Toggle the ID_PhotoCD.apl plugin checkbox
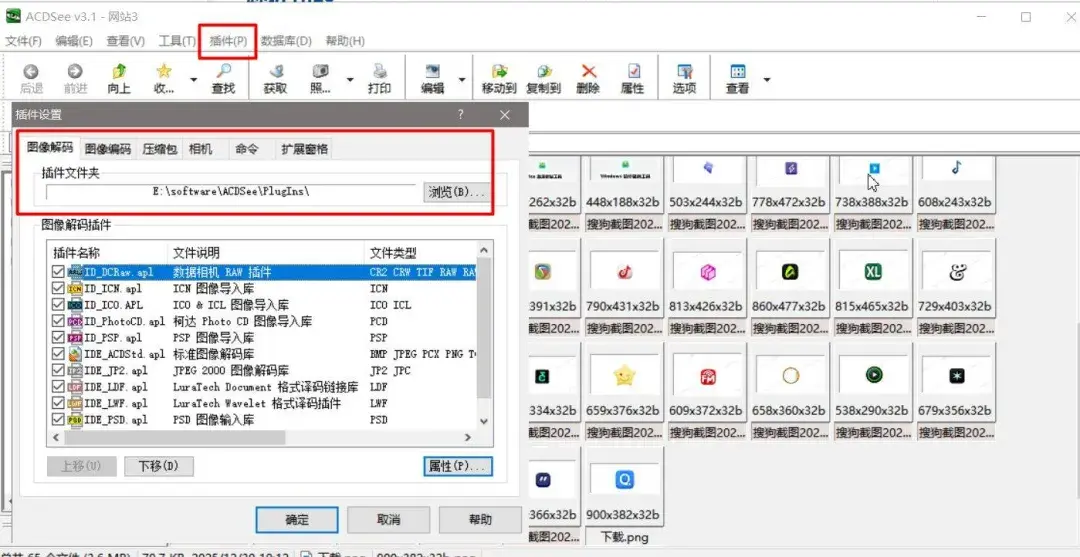The image size is (1080, 557). click(x=58, y=321)
